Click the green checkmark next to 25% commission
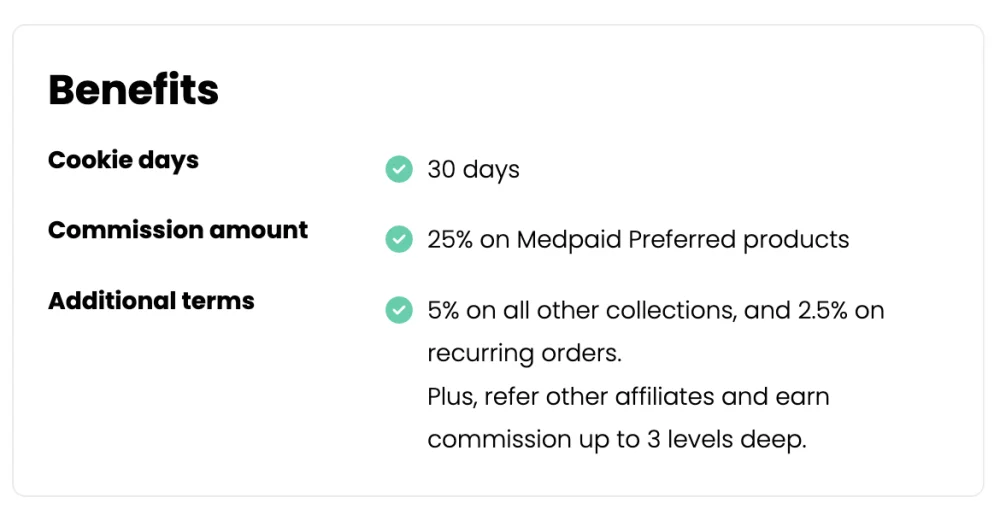1000x509 pixels. pyautogui.click(x=399, y=239)
